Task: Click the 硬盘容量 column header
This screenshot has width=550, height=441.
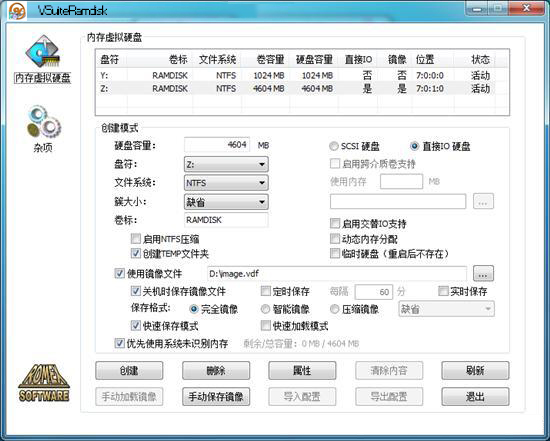Action: tap(314, 59)
